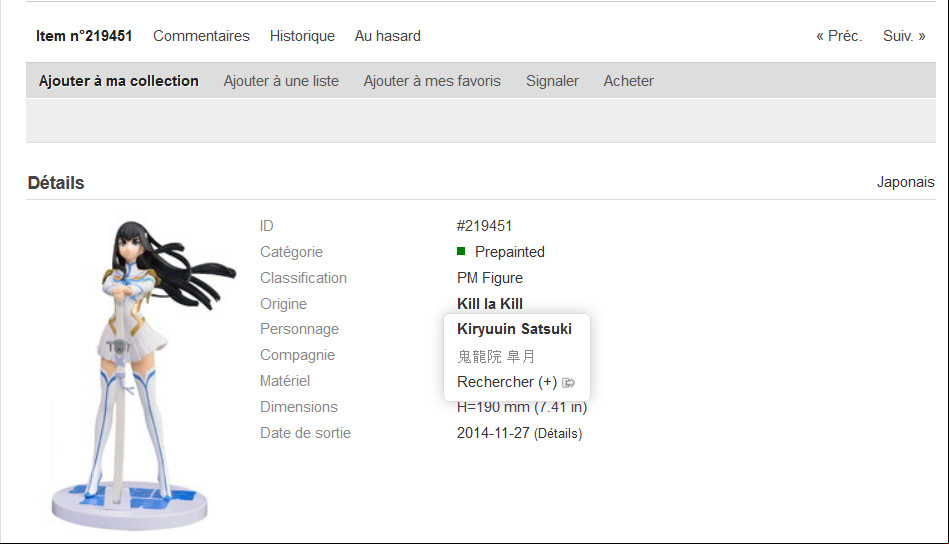Select the ID value #219451

click(x=484, y=226)
